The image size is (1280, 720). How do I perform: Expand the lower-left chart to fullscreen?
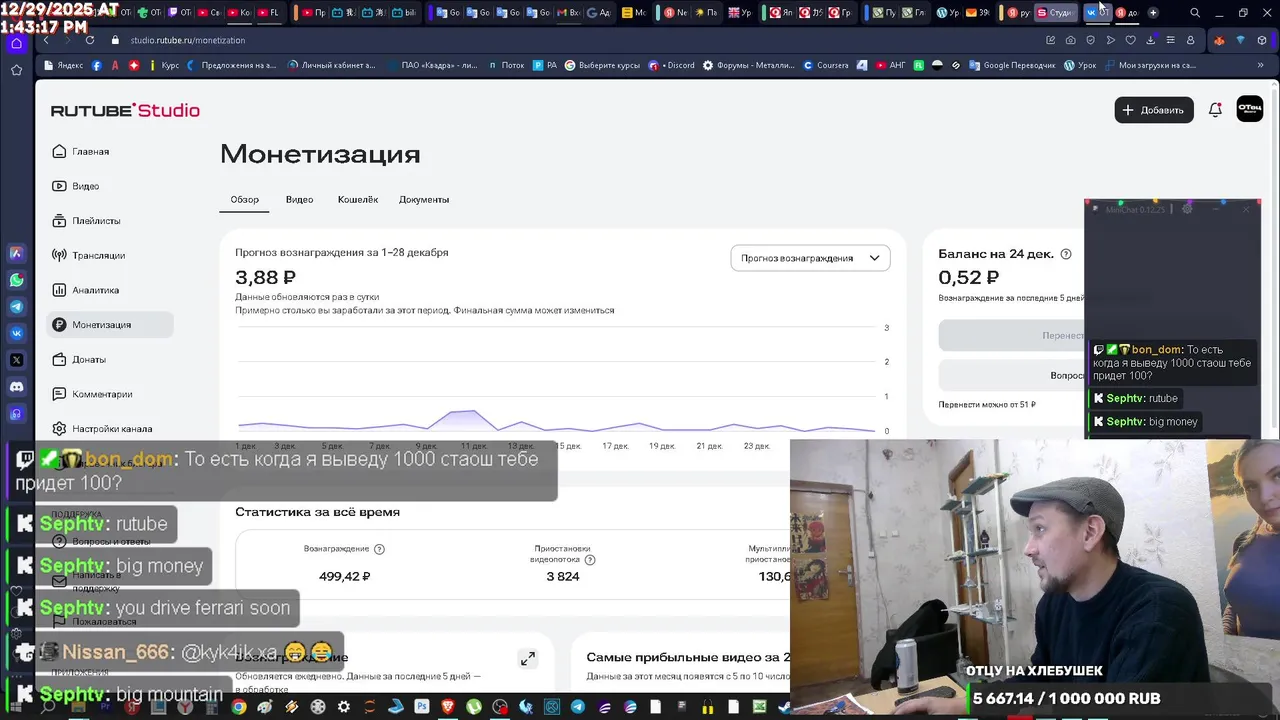click(x=527, y=658)
